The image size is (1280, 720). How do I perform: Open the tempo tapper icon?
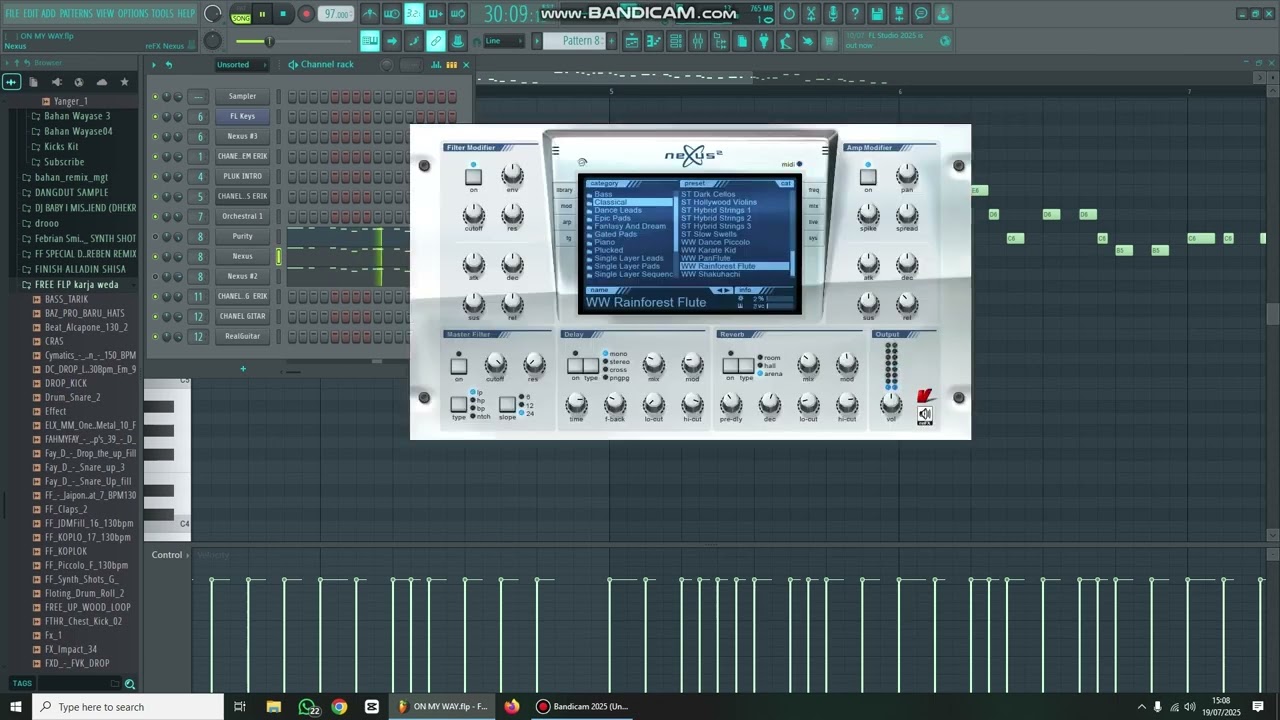click(786, 41)
